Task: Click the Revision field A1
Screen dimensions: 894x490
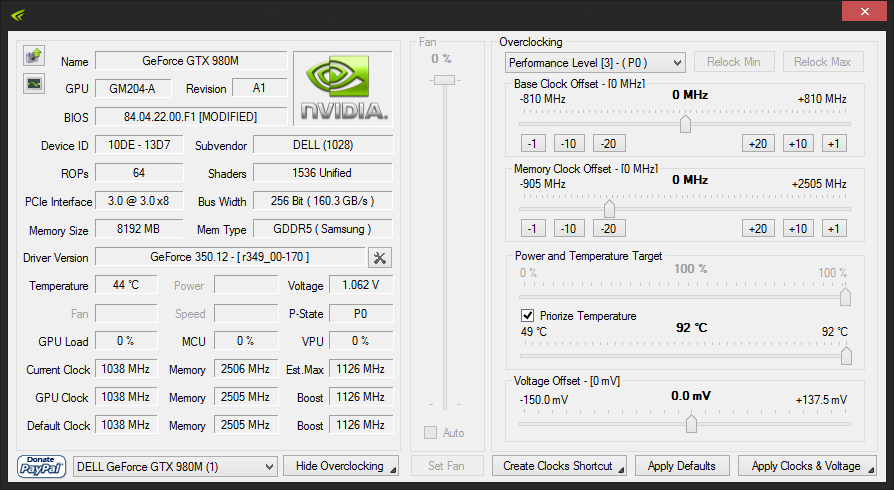Action: [259, 88]
